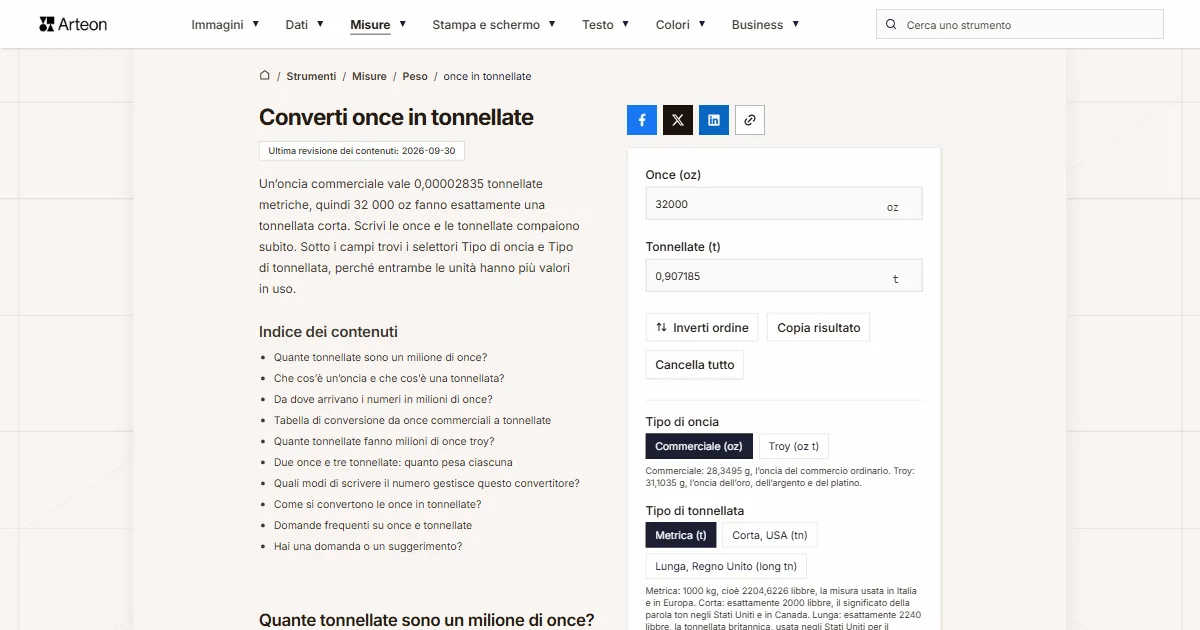The image size is (1200, 630).
Task: Copy page link icon
Action: pyautogui.click(x=750, y=120)
